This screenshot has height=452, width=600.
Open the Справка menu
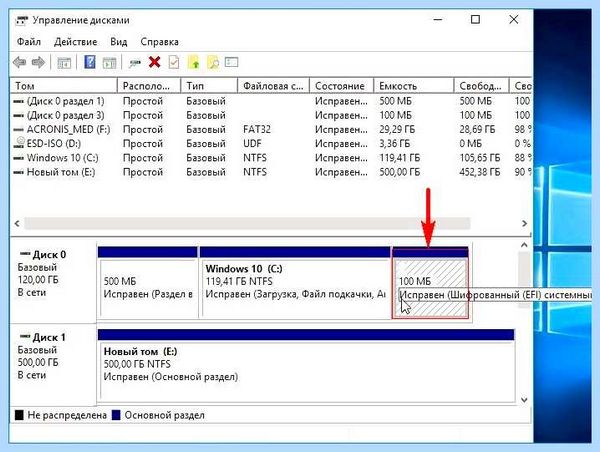pos(160,42)
